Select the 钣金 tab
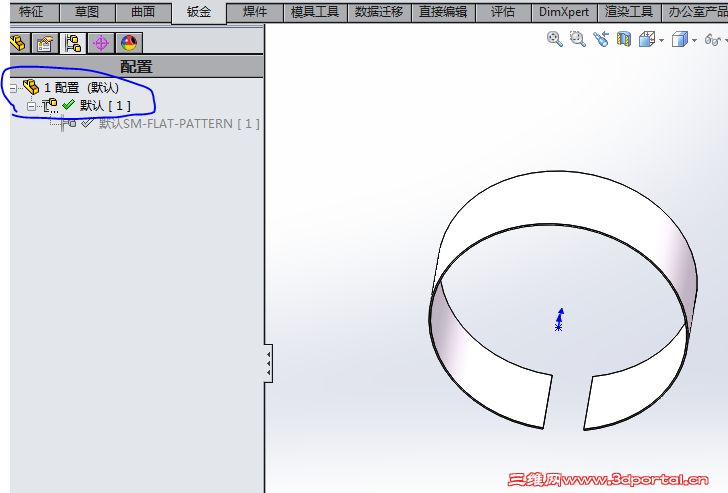 (x=199, y=12)
